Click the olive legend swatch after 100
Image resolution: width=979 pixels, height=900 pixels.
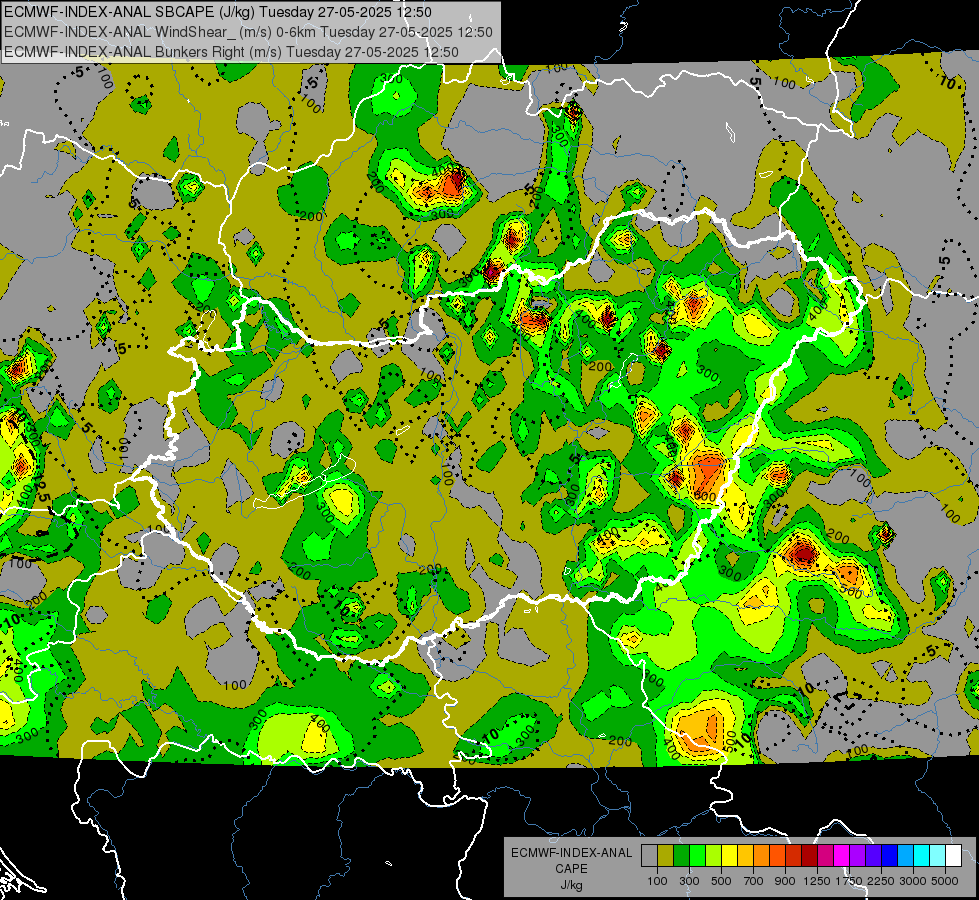click(x=666, y=856)
